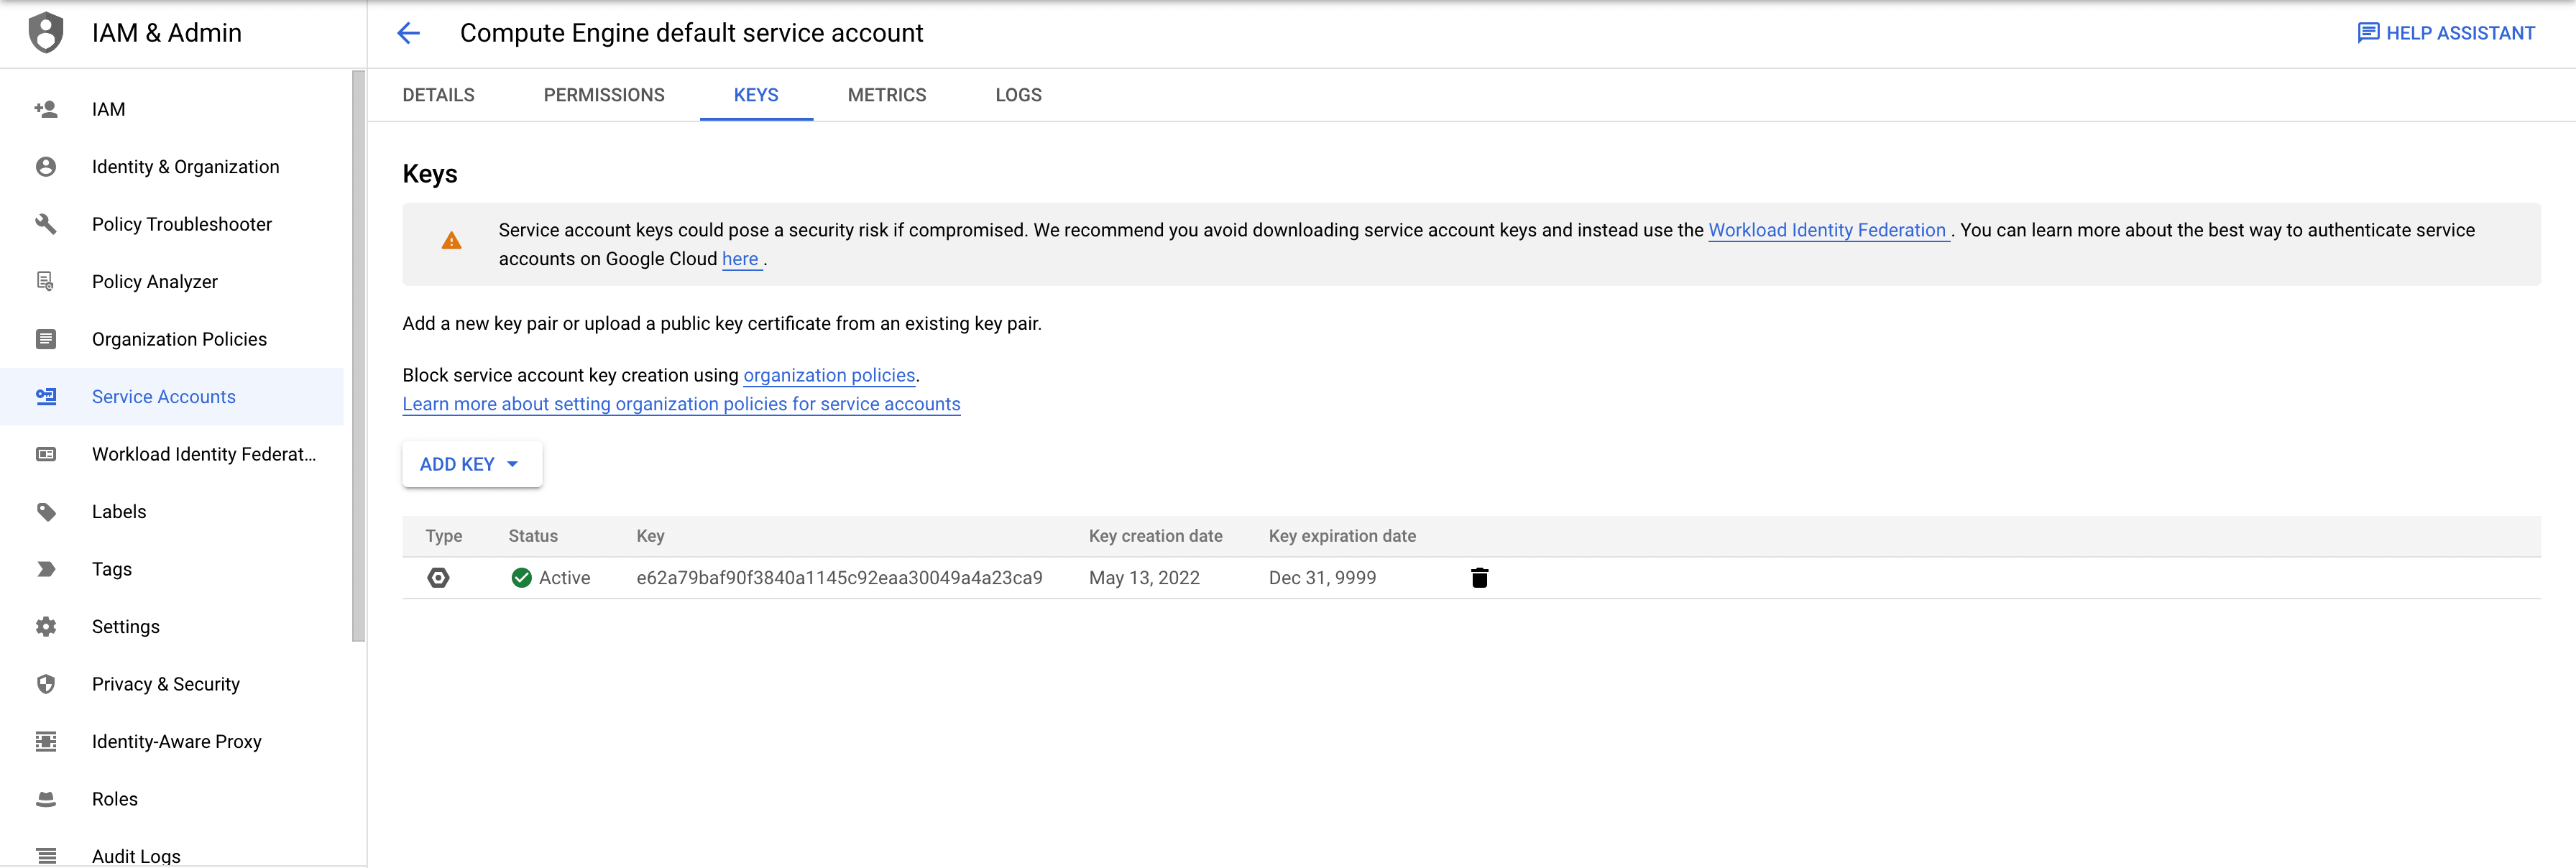The height and width of the screenshot is (868, 2576).
Task: Open the LOGS tab
Action: pyautogui.click(x=1017, y=95)
